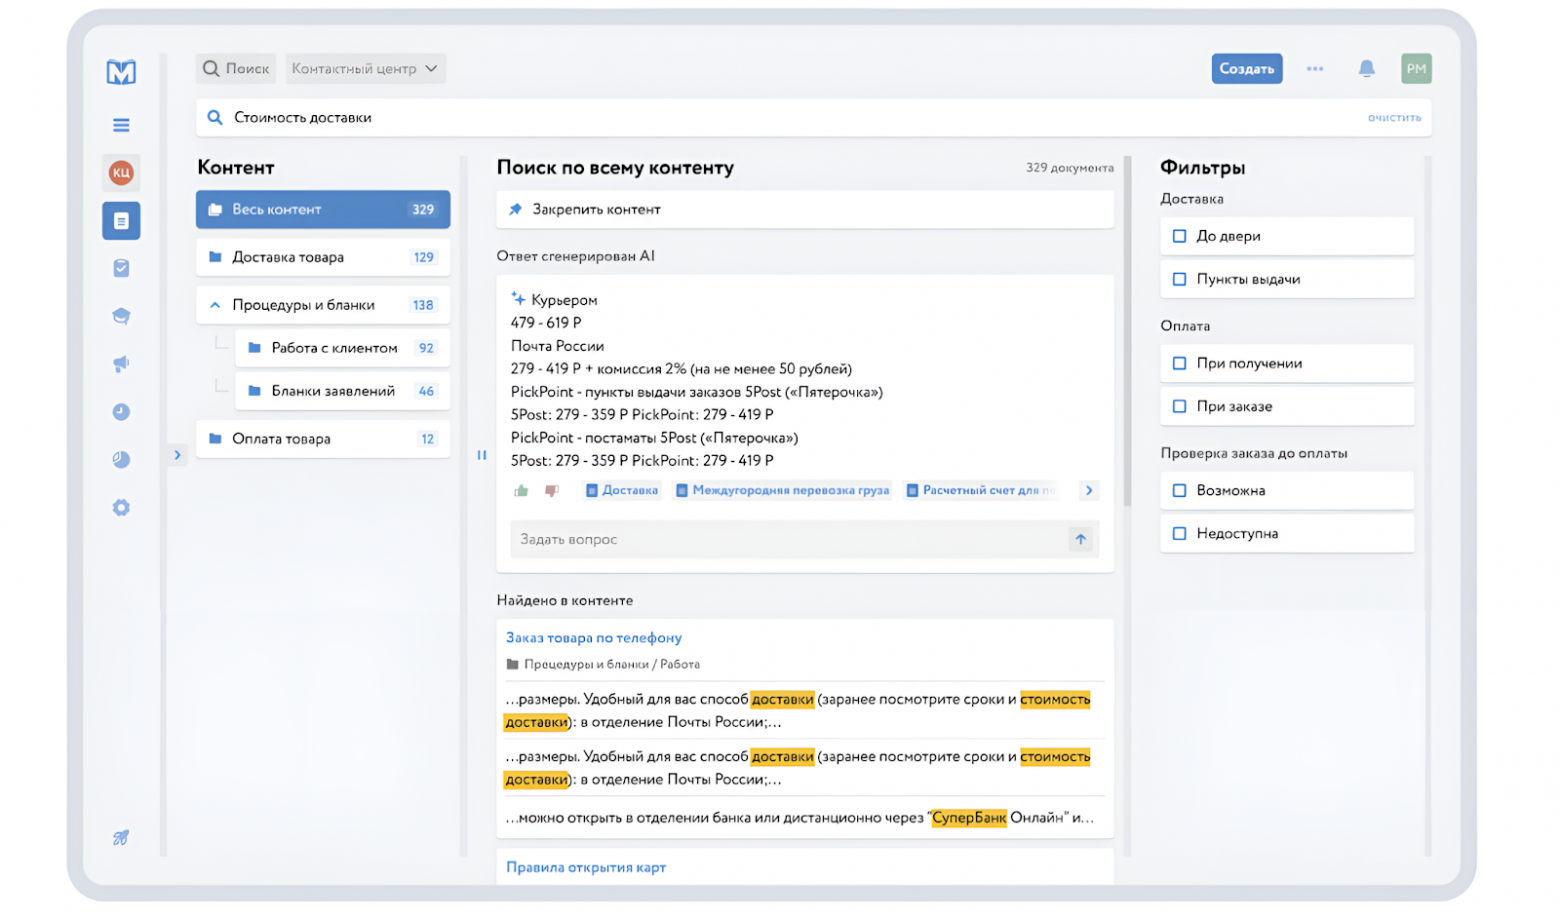The image size is (1560, 919).
Task: Open the "Заказ товара по телефону" result
Action: pyautogui.click(x=593, y=638)
